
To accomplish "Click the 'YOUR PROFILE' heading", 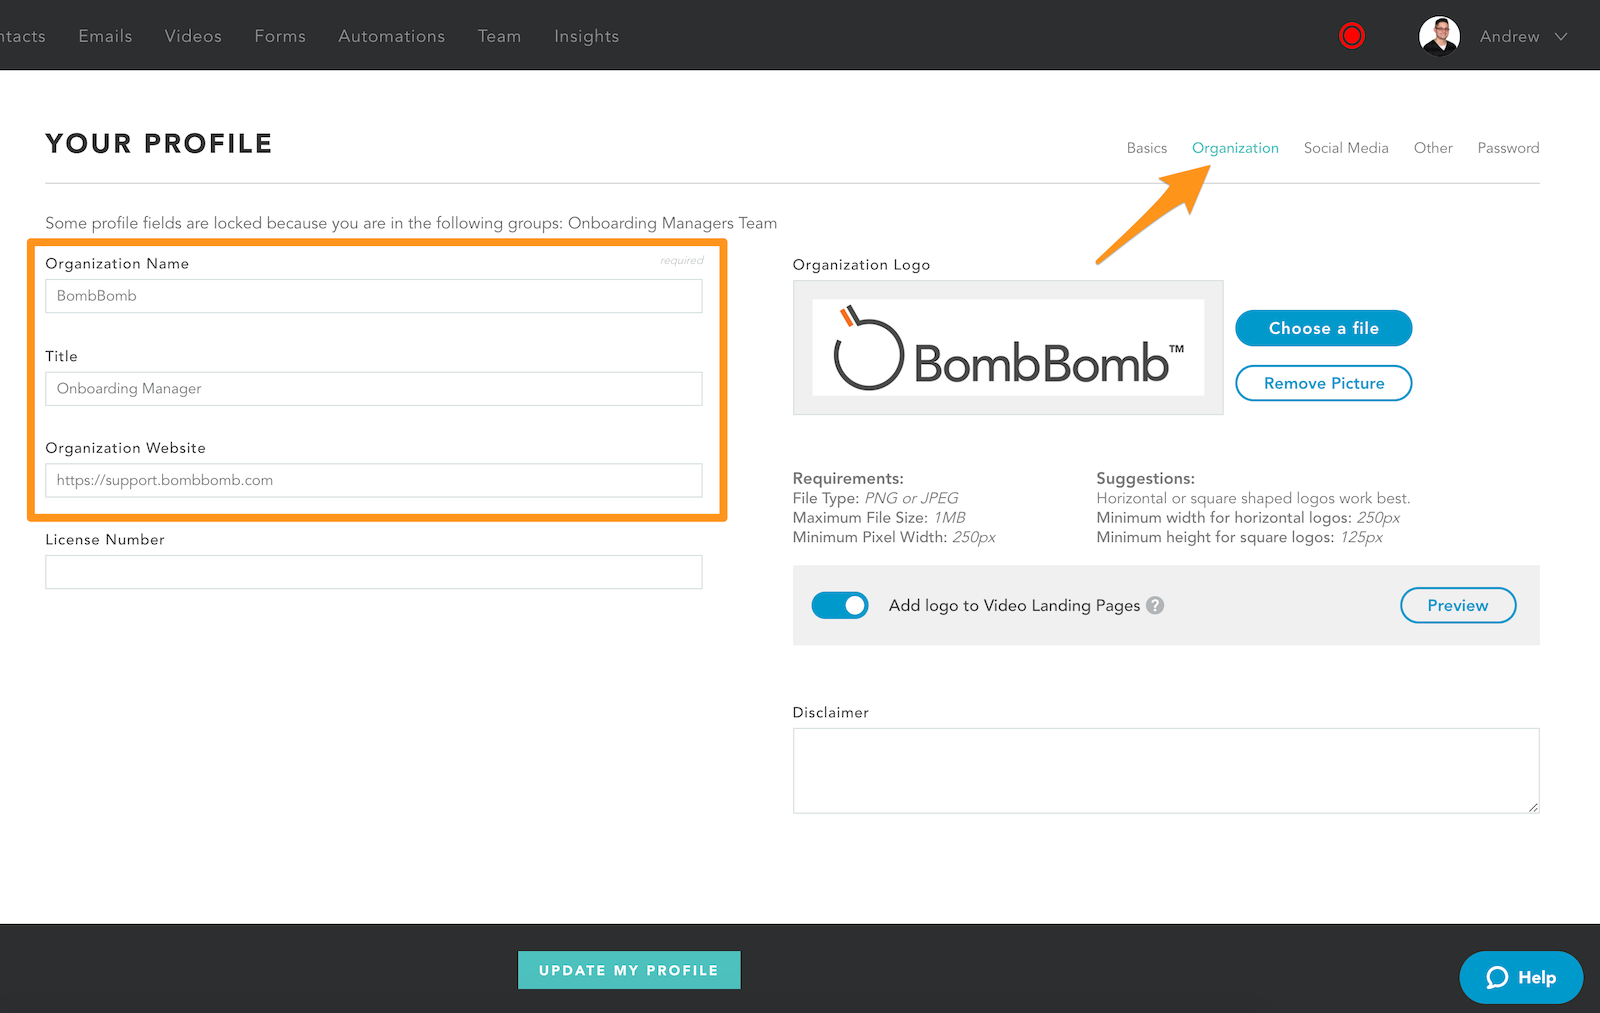I will pos(159,144).
